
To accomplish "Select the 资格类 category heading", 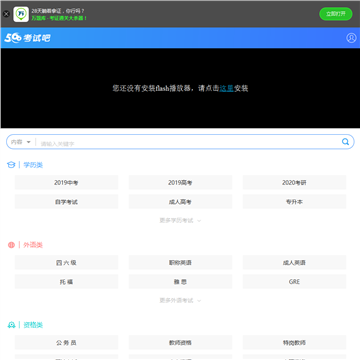I will coord(33,325).
